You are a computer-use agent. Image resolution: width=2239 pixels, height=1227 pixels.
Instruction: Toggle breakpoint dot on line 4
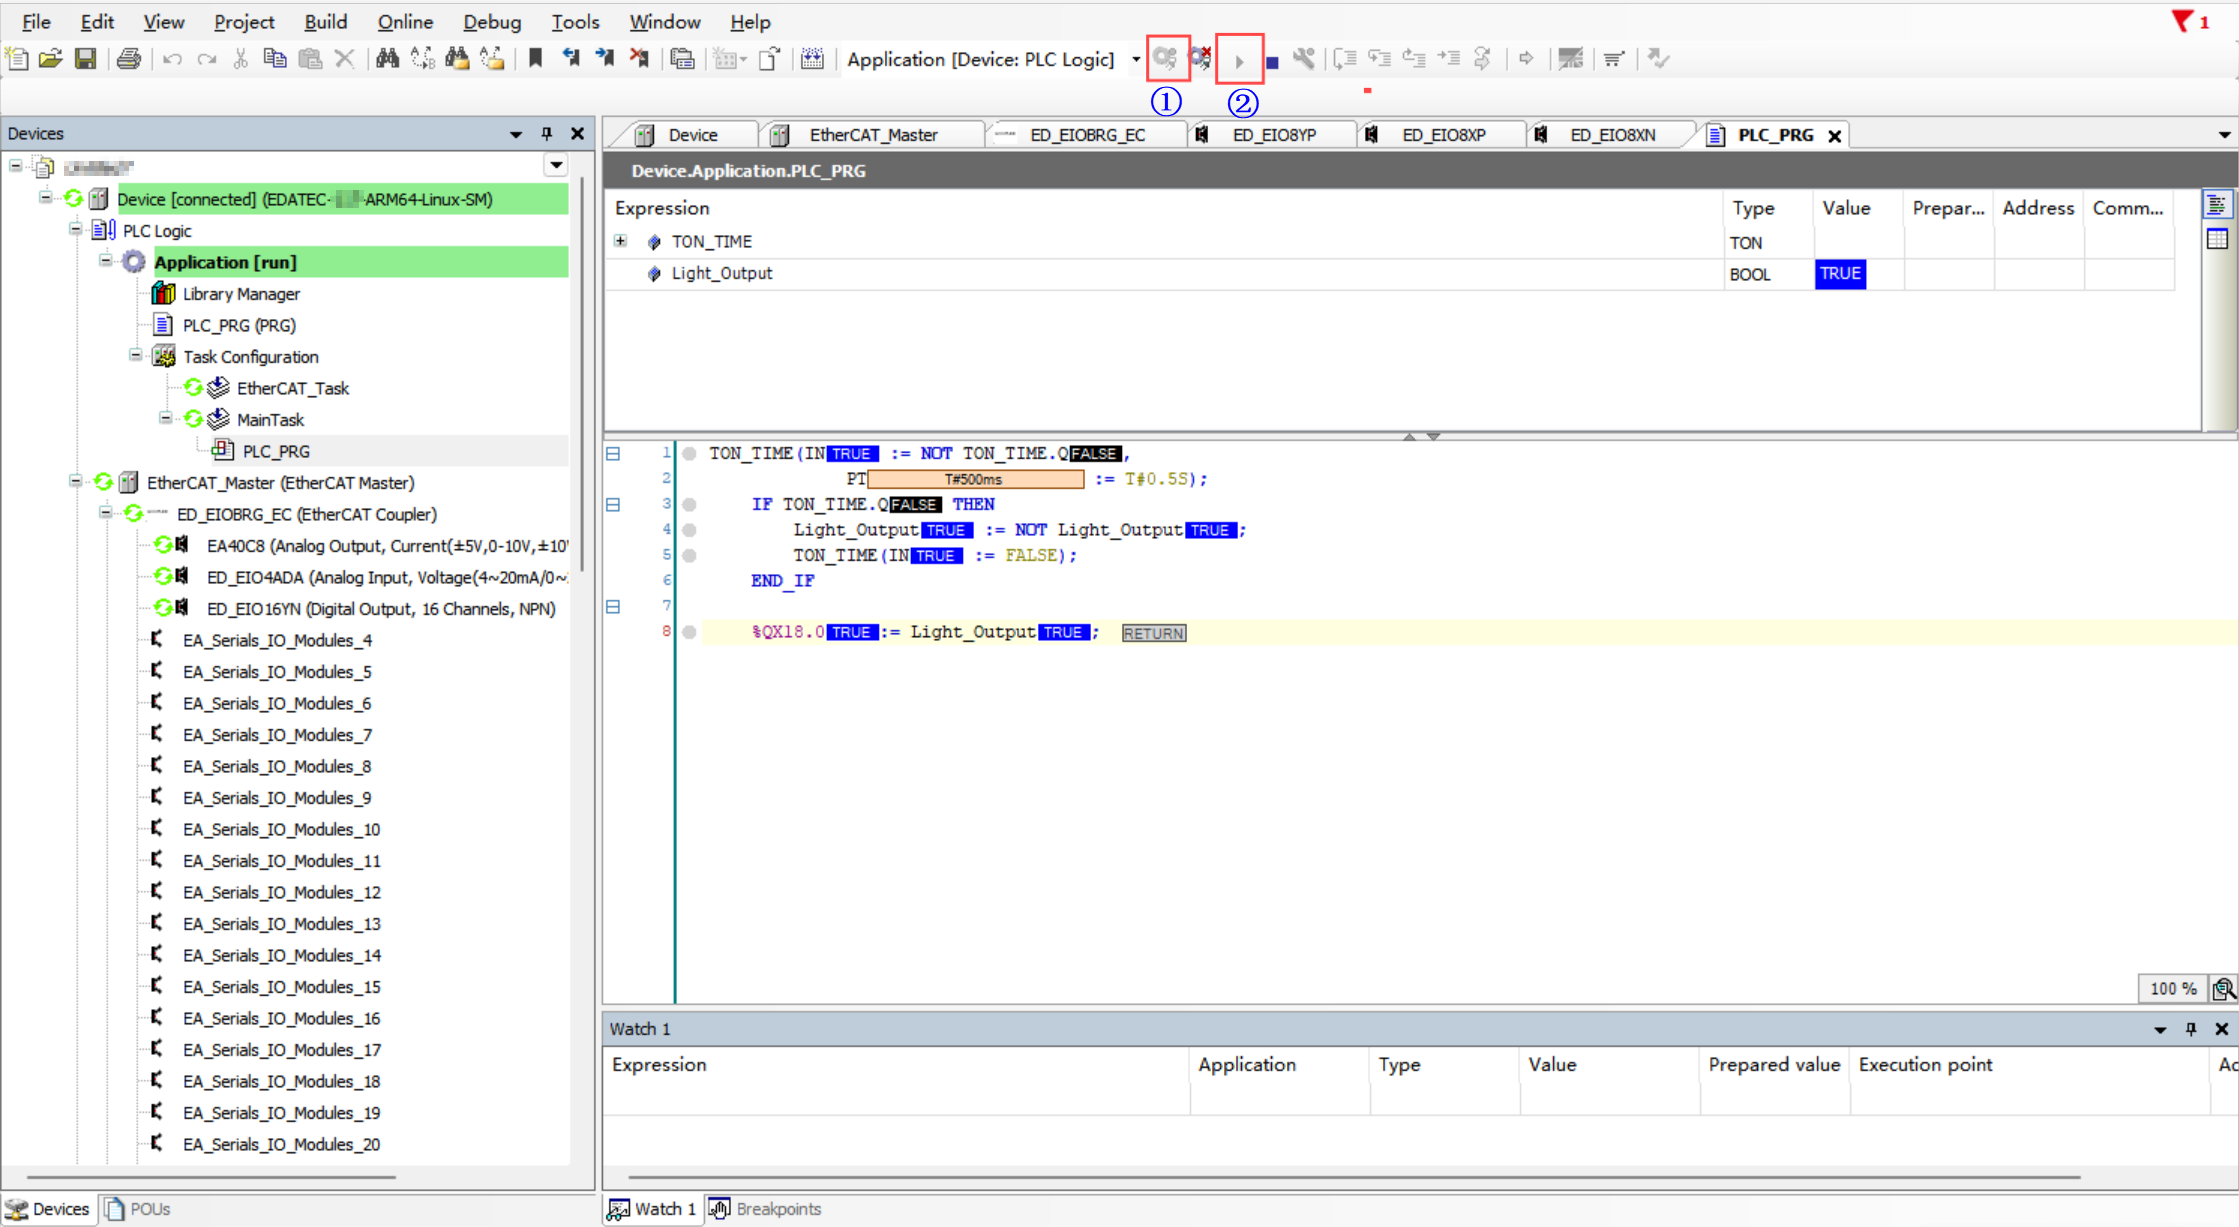689,530
